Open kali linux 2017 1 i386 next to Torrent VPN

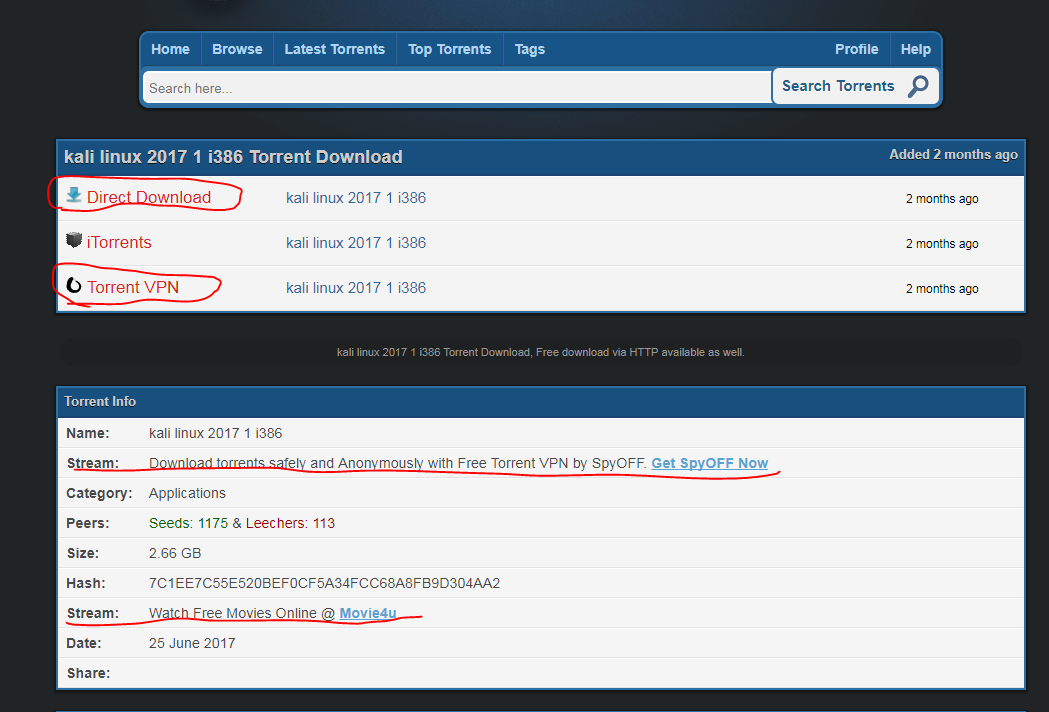356,287
